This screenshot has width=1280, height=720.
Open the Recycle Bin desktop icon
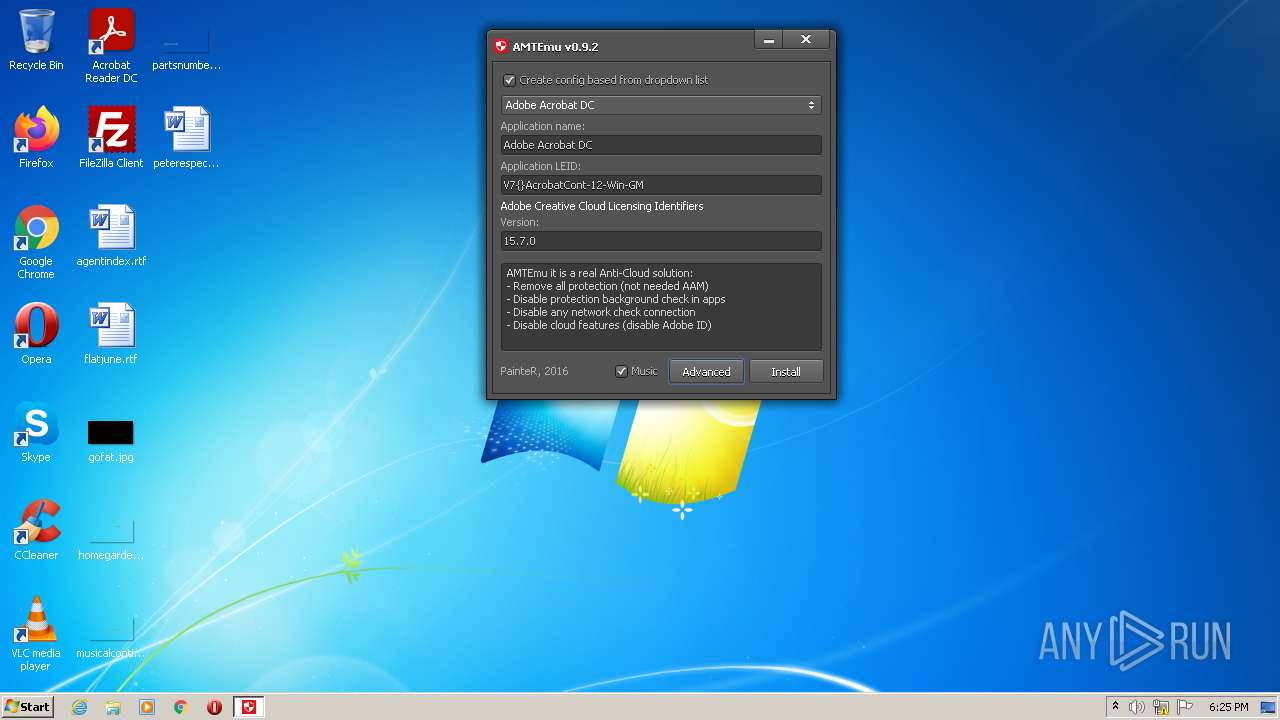click(x=36, y=40)
